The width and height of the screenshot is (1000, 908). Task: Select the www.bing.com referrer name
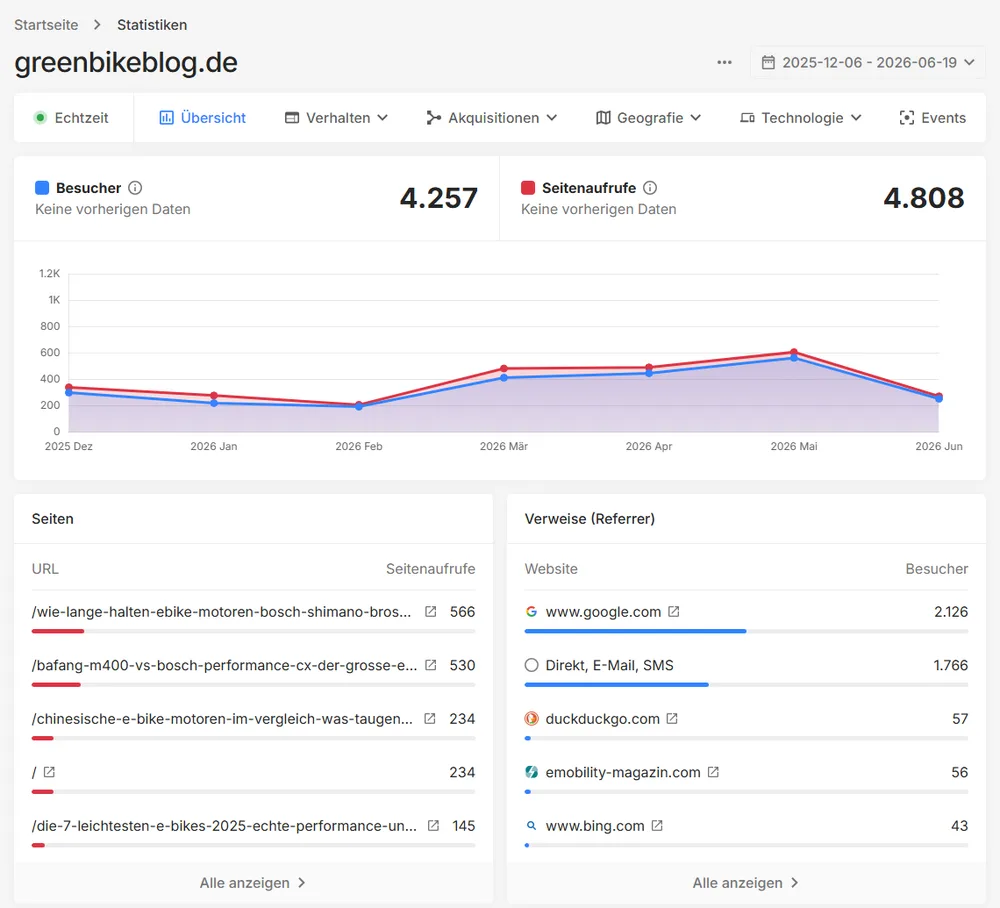pos(595,826)
